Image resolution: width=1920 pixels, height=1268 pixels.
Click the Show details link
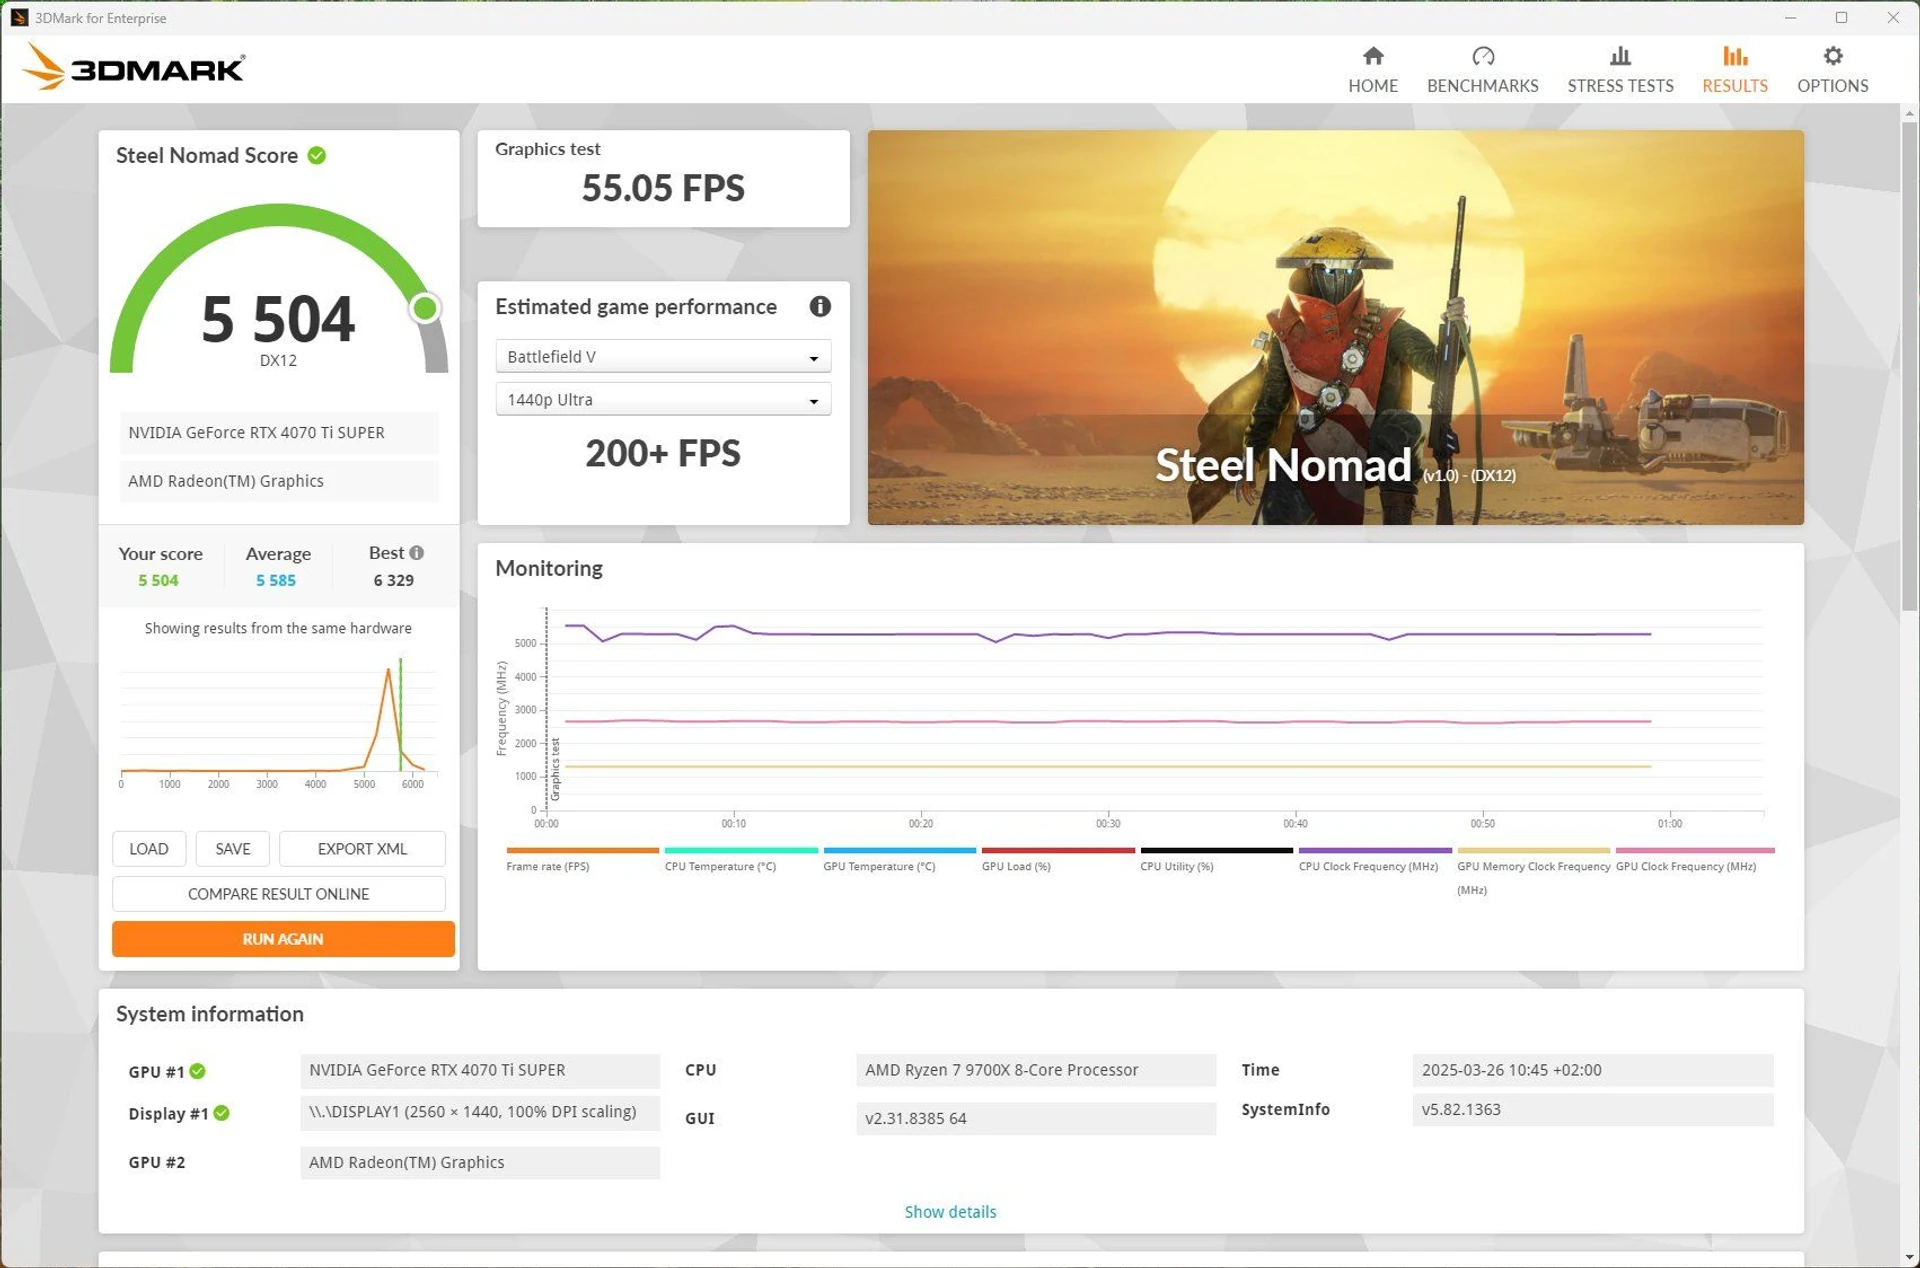(950, 1211)
